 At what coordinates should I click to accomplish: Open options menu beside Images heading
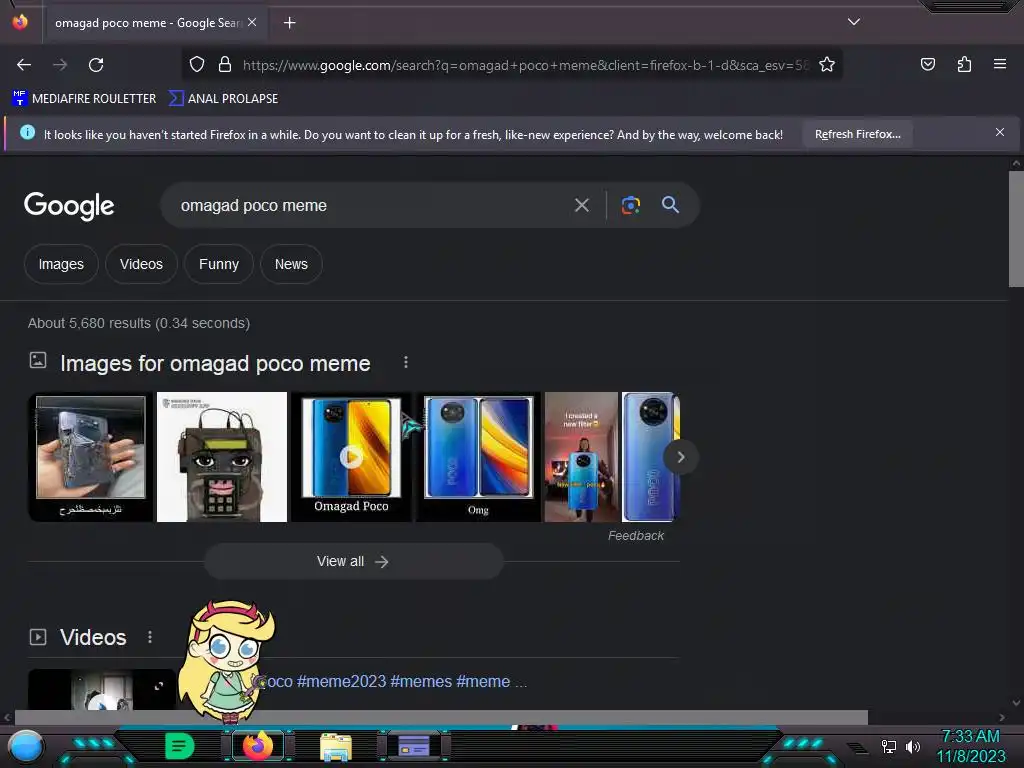406,362
